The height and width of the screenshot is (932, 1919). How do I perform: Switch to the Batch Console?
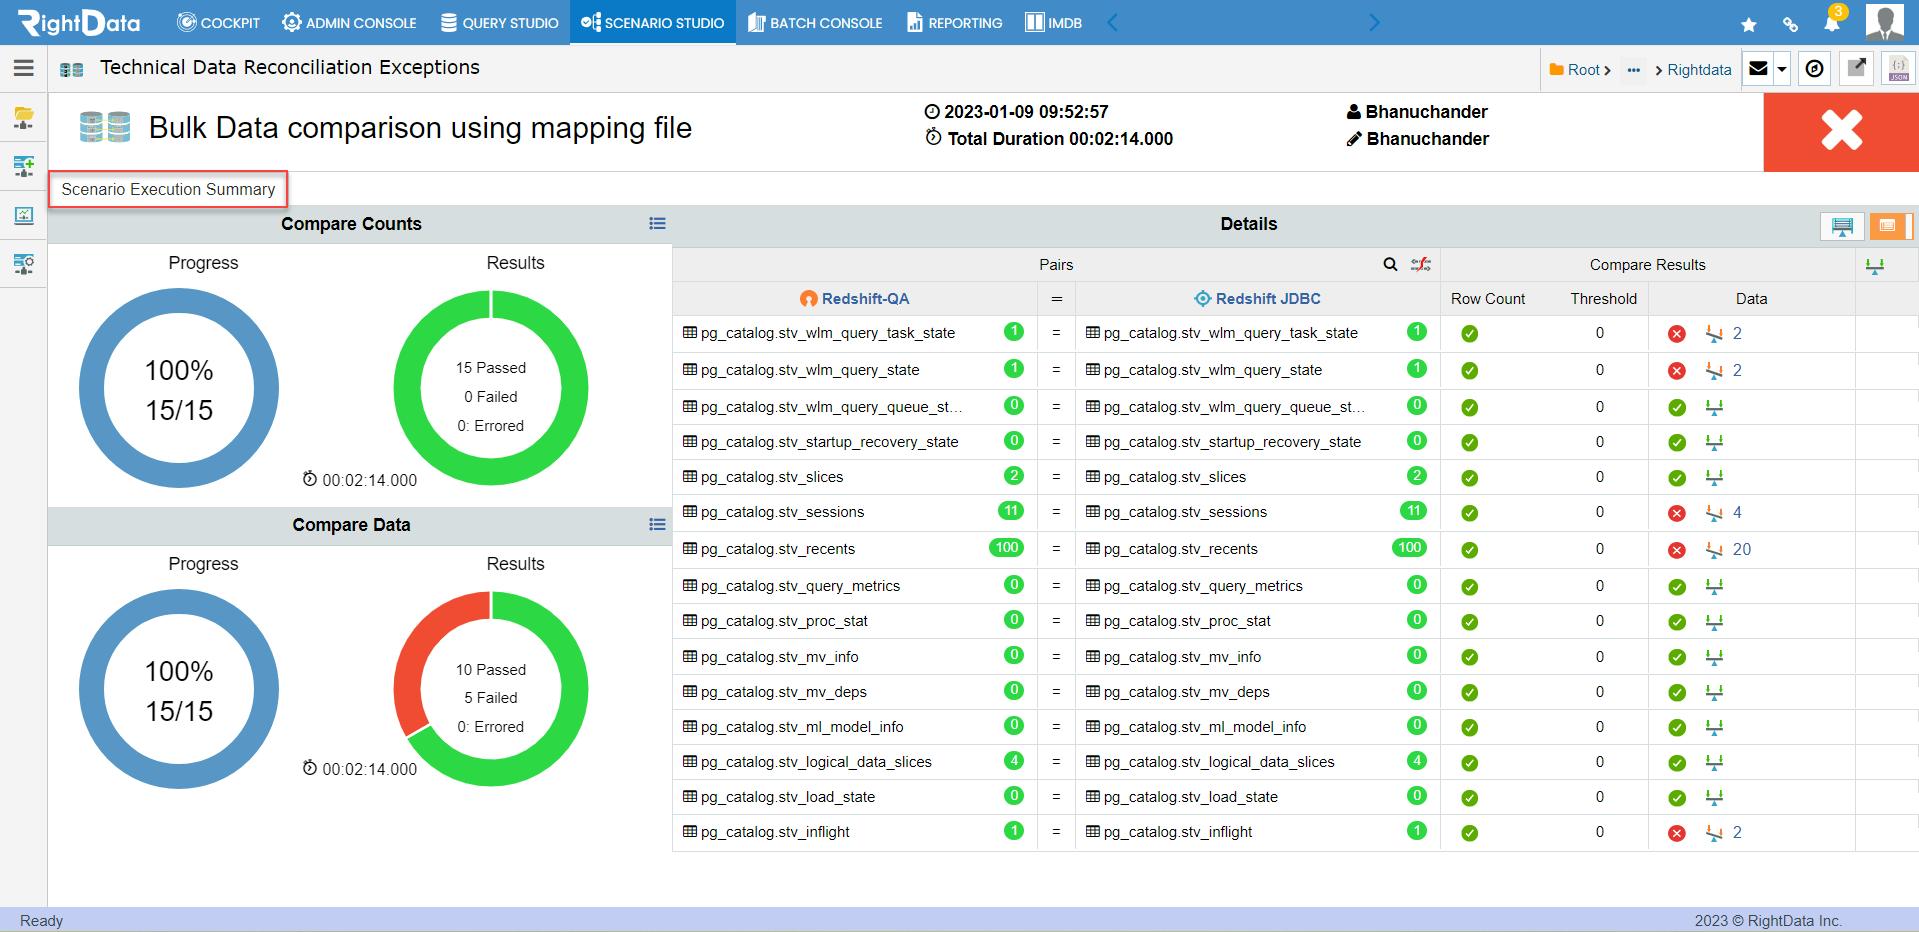click(x=814, y=22)
